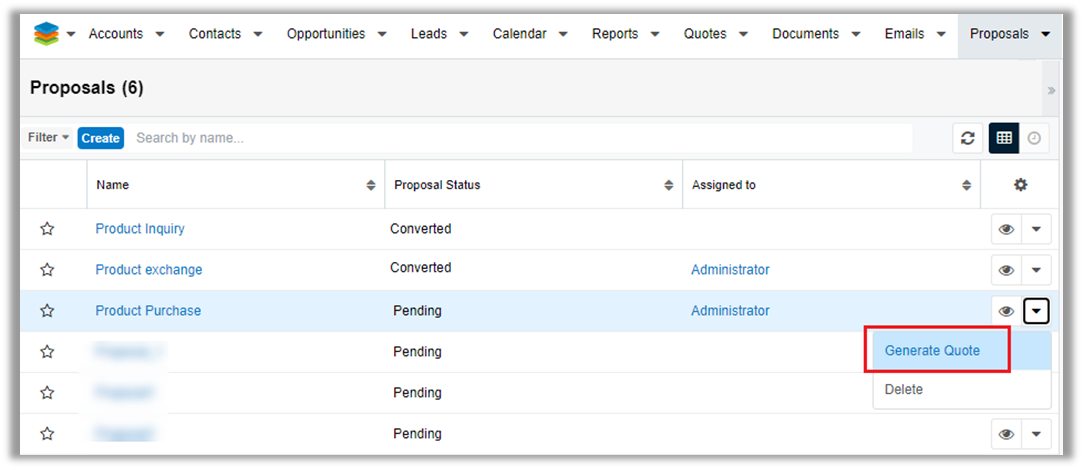Open actions dropdown for Product Inquiry row

[1036, 229]
